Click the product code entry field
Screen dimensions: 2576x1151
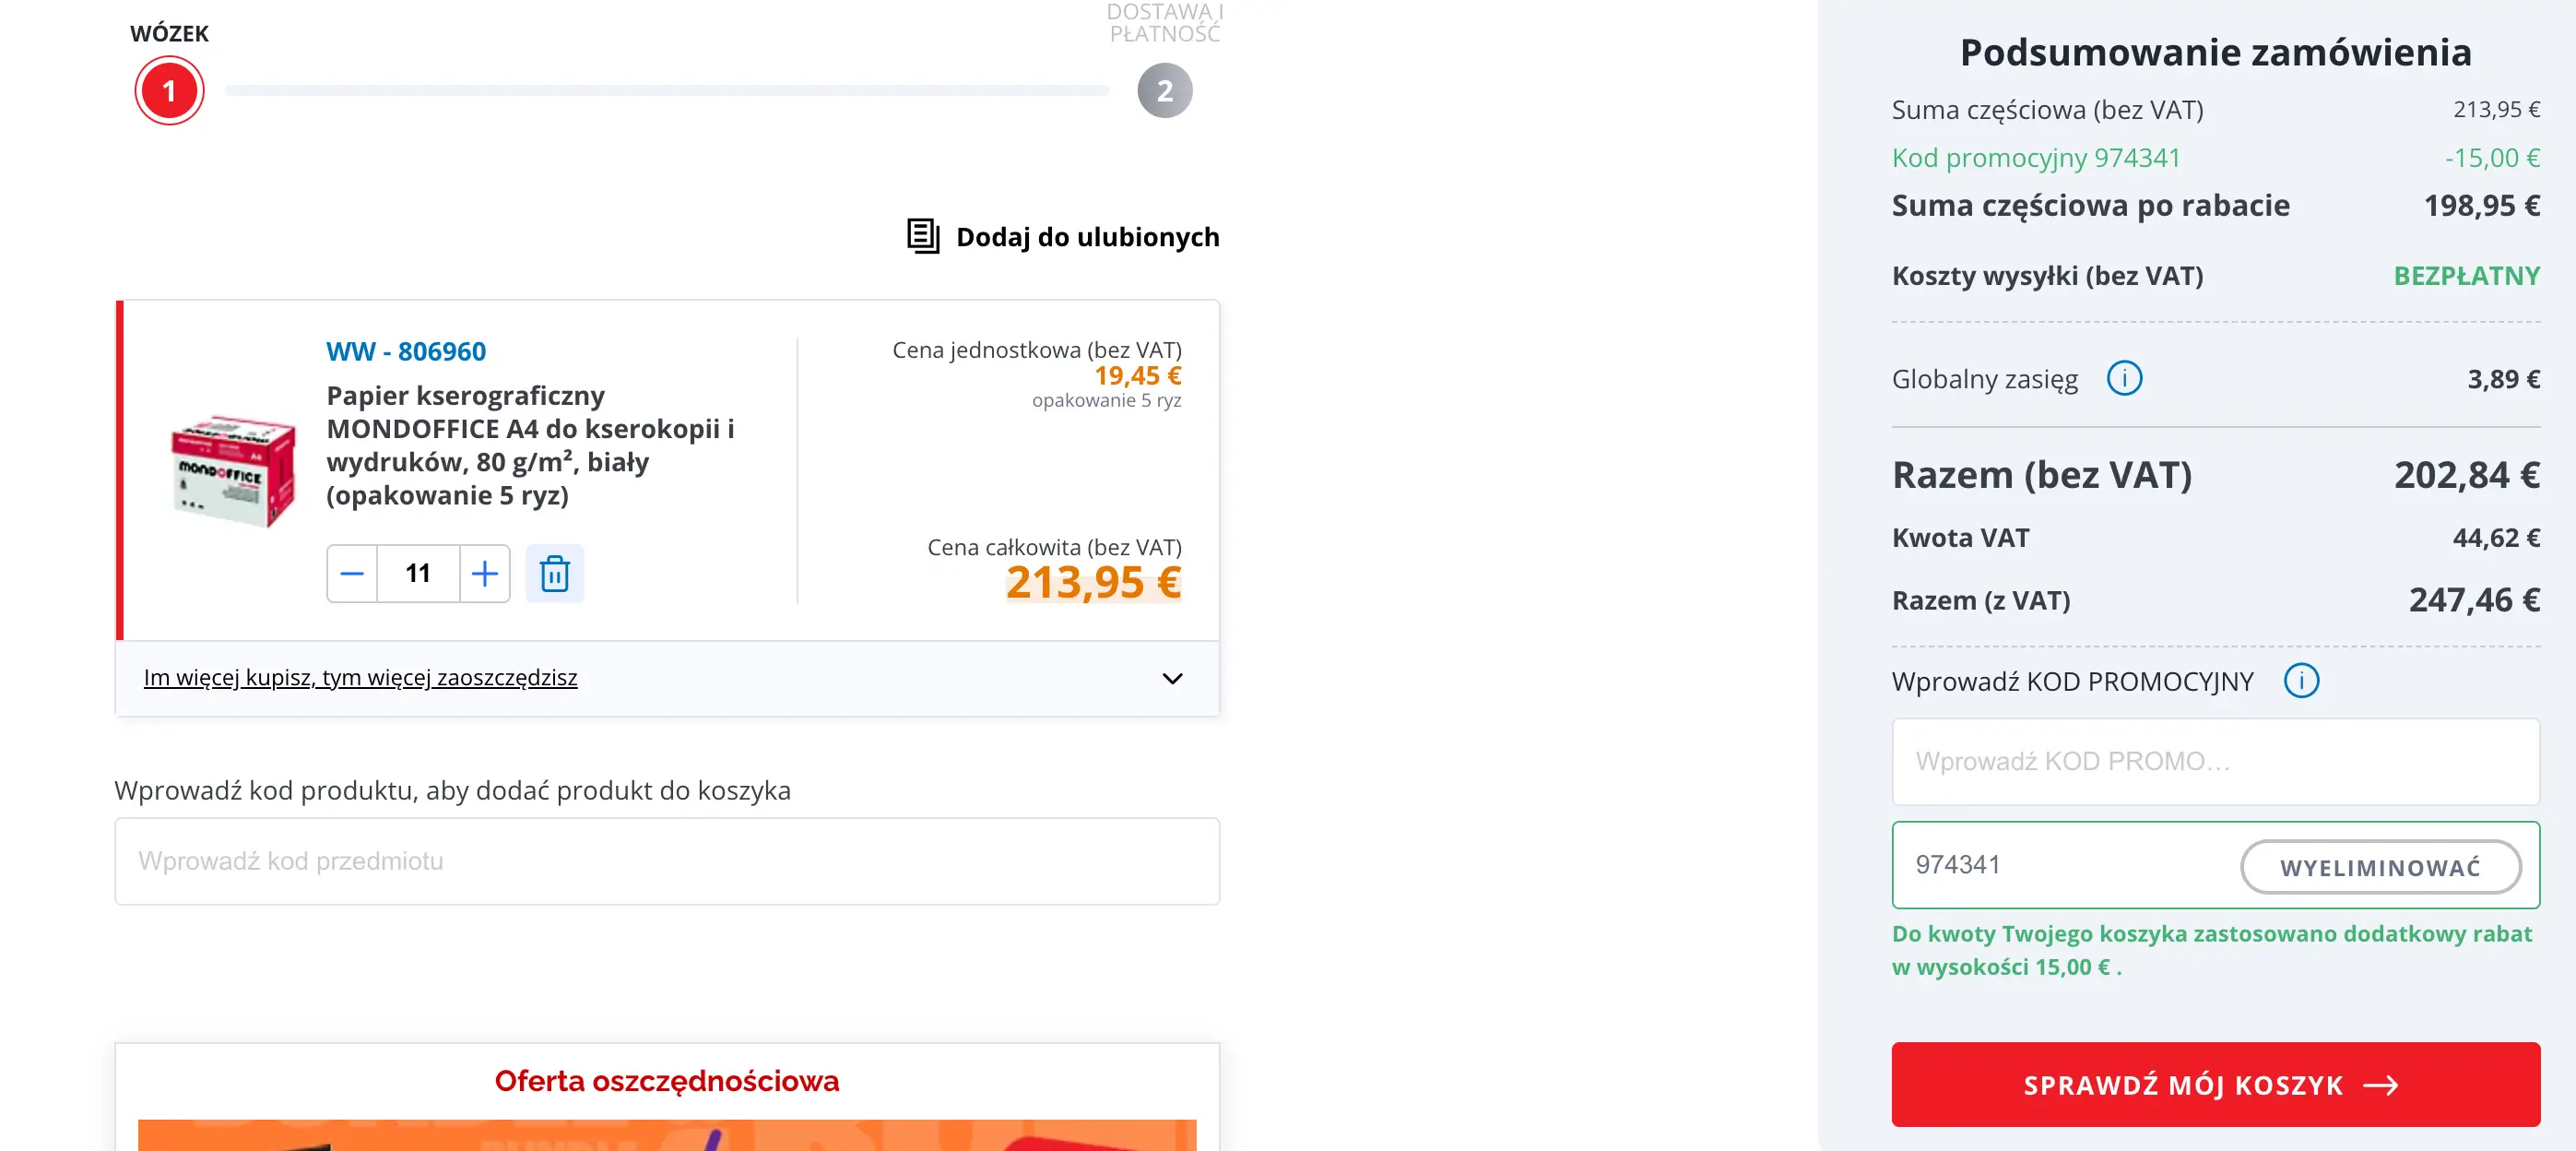coord(667,861)
